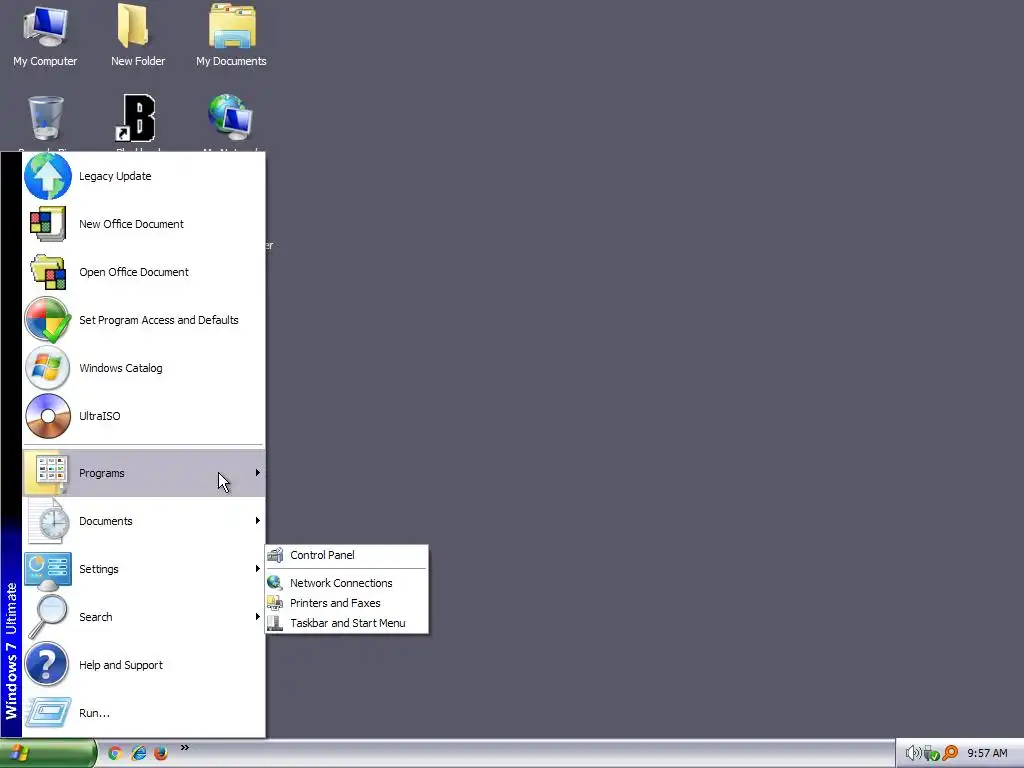1024x768 pixels.
Task: Click the green Start button
Action: pos(47,754)
